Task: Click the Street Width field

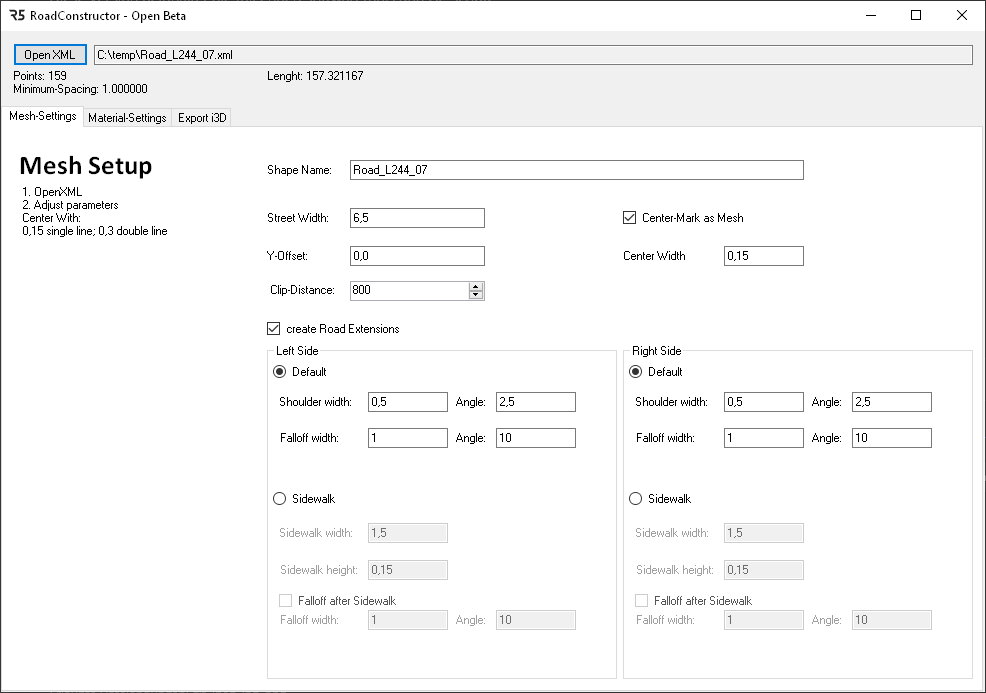Action: [x=418, y=218]
